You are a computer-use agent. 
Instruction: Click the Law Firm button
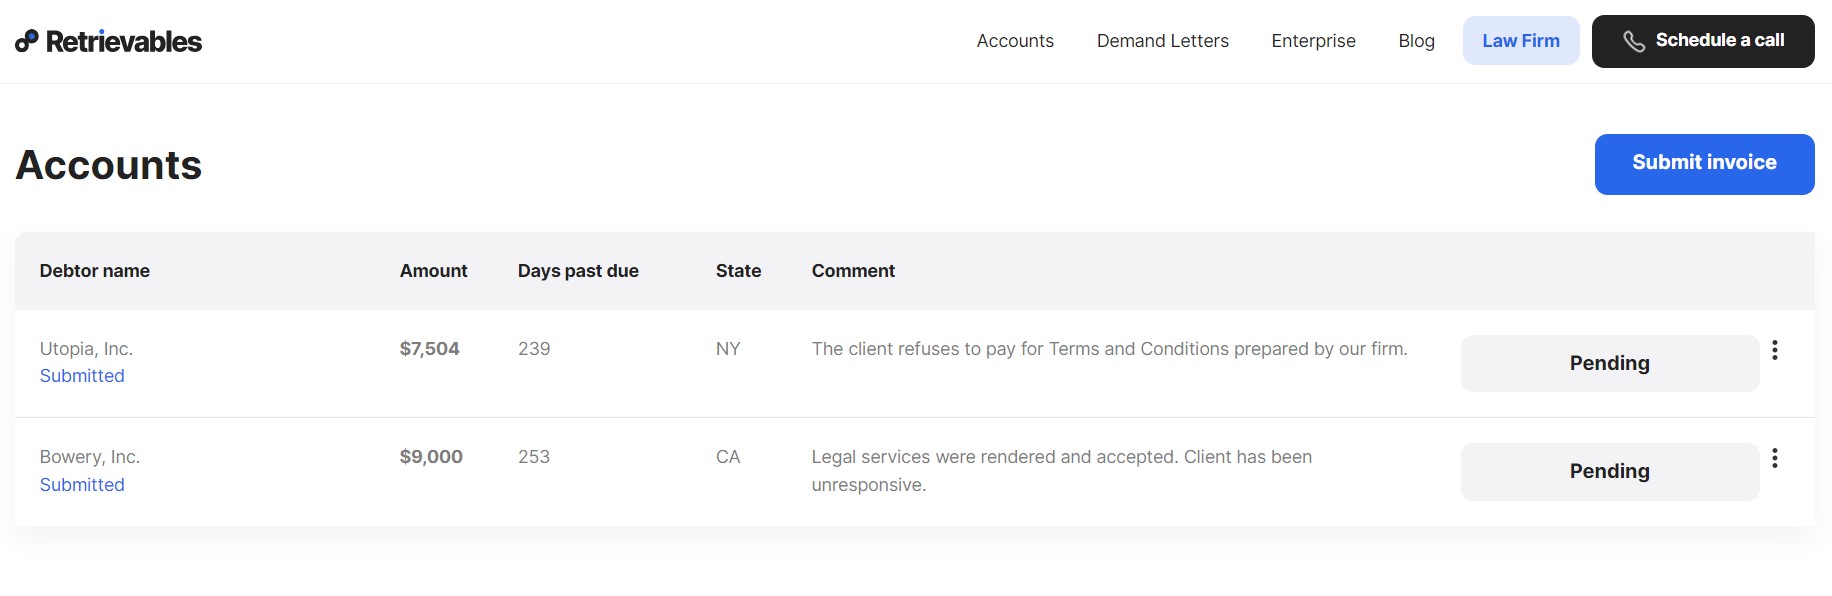(x=1520, y=41)
